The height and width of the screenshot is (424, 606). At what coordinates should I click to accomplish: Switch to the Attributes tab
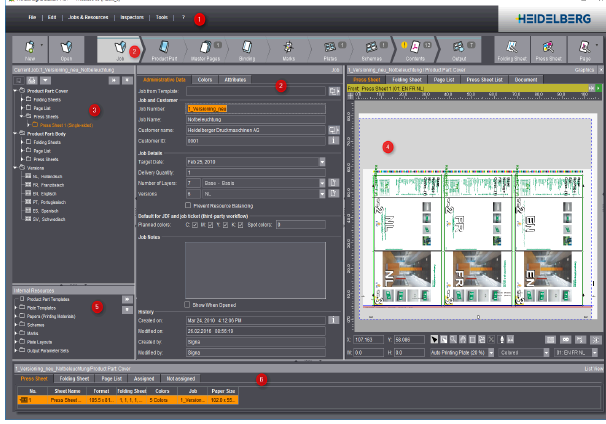(235, 80)
